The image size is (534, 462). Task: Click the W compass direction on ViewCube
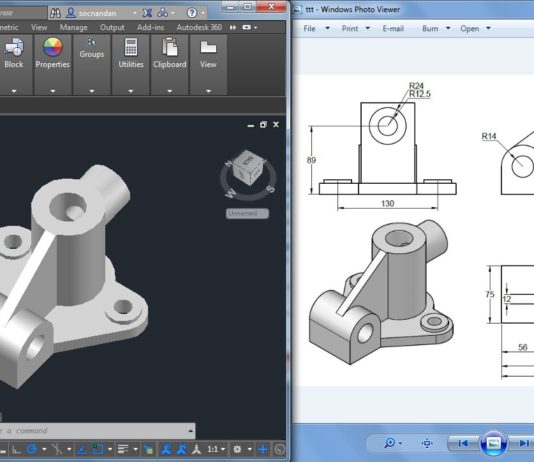click(x=231, y=193)
